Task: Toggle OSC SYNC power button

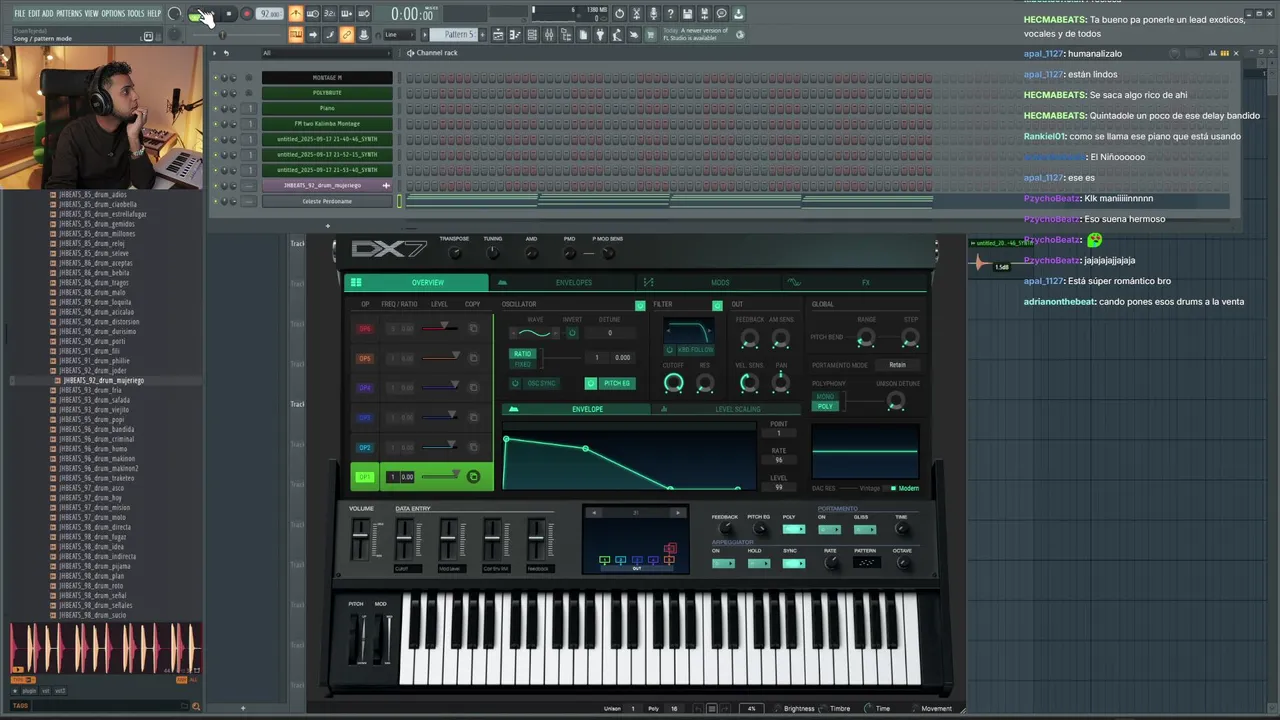Action: (515, 383)
